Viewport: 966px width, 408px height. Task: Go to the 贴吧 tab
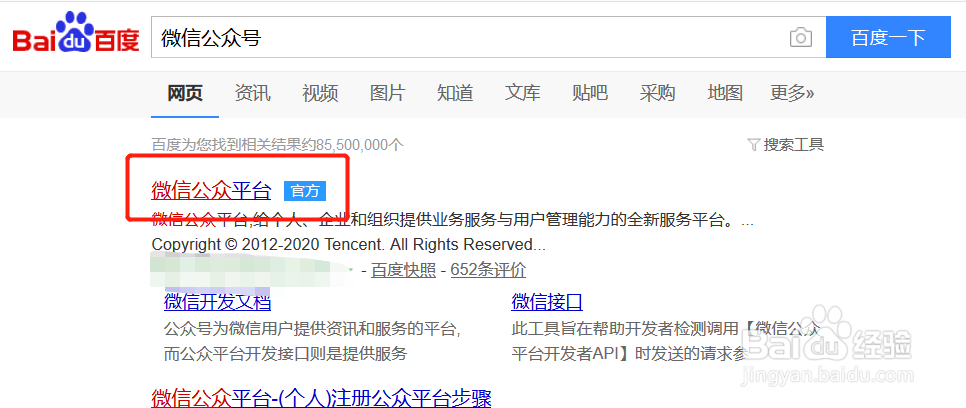pos(590,93)
